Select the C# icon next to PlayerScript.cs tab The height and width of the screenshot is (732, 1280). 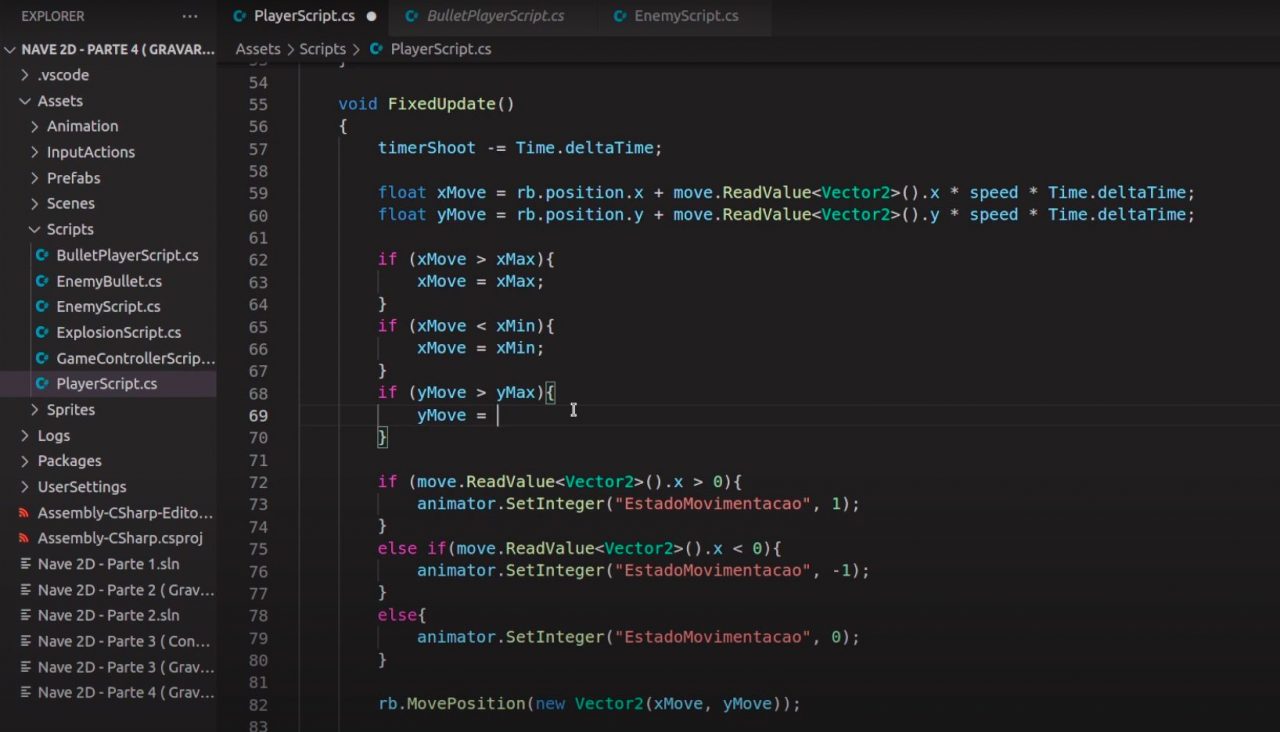240,16
